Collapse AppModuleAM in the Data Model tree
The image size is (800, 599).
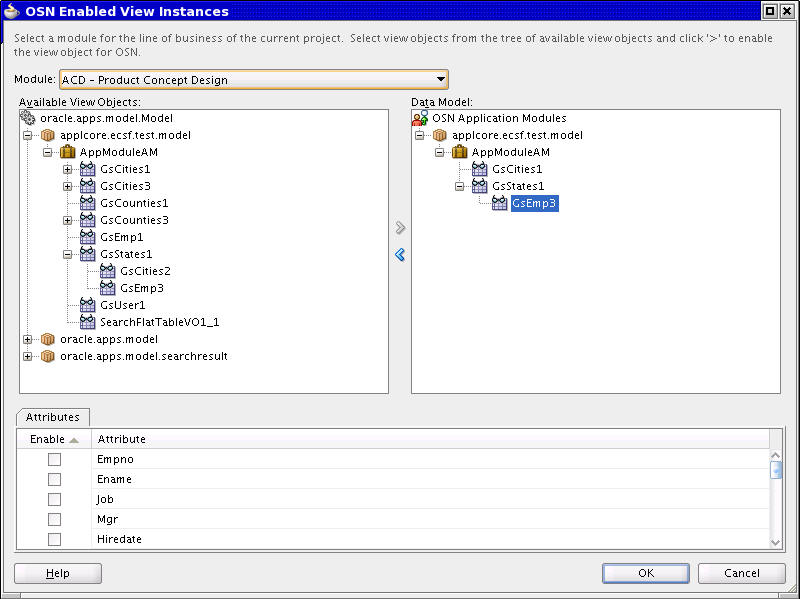point(439,152)
